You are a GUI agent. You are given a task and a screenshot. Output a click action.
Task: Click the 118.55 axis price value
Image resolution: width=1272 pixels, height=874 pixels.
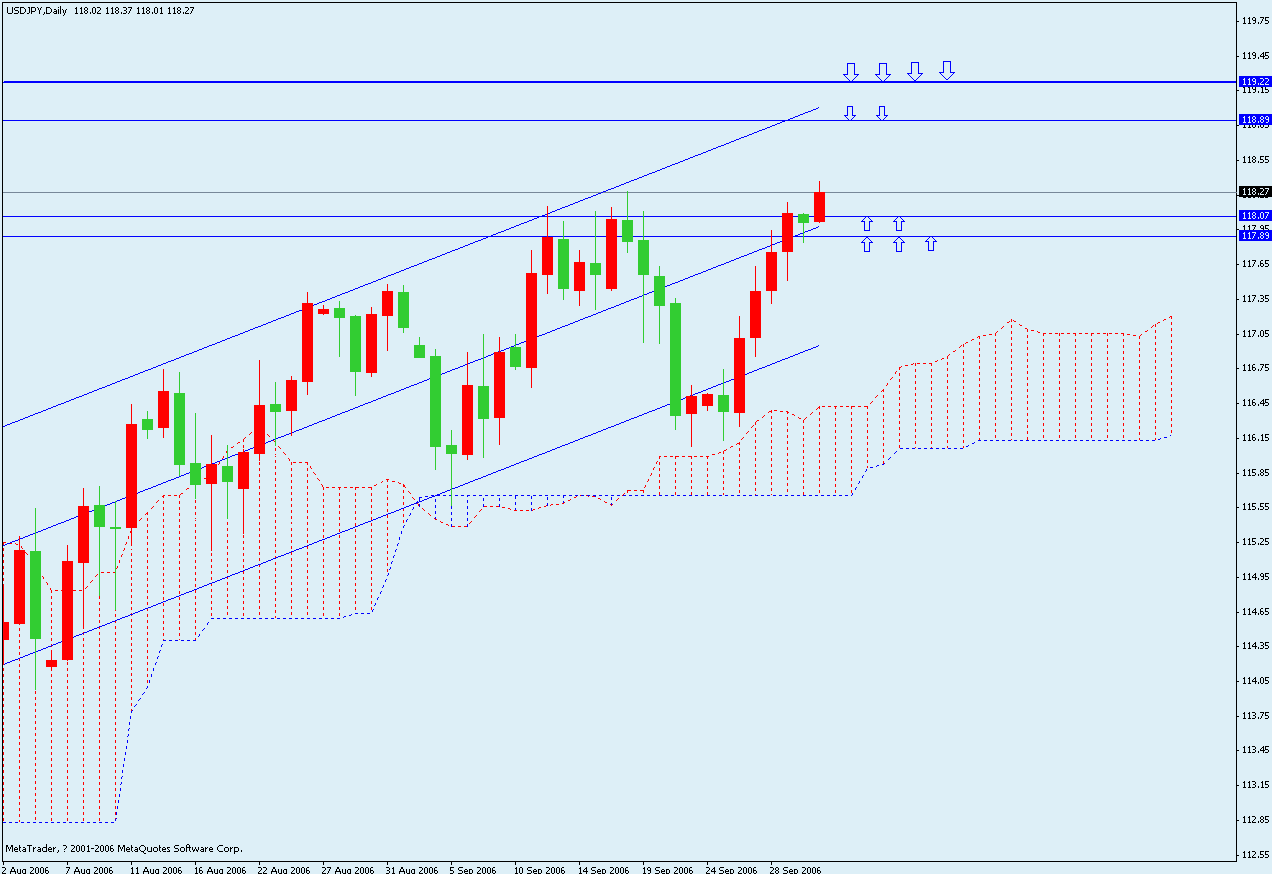tap(1255, 160)
